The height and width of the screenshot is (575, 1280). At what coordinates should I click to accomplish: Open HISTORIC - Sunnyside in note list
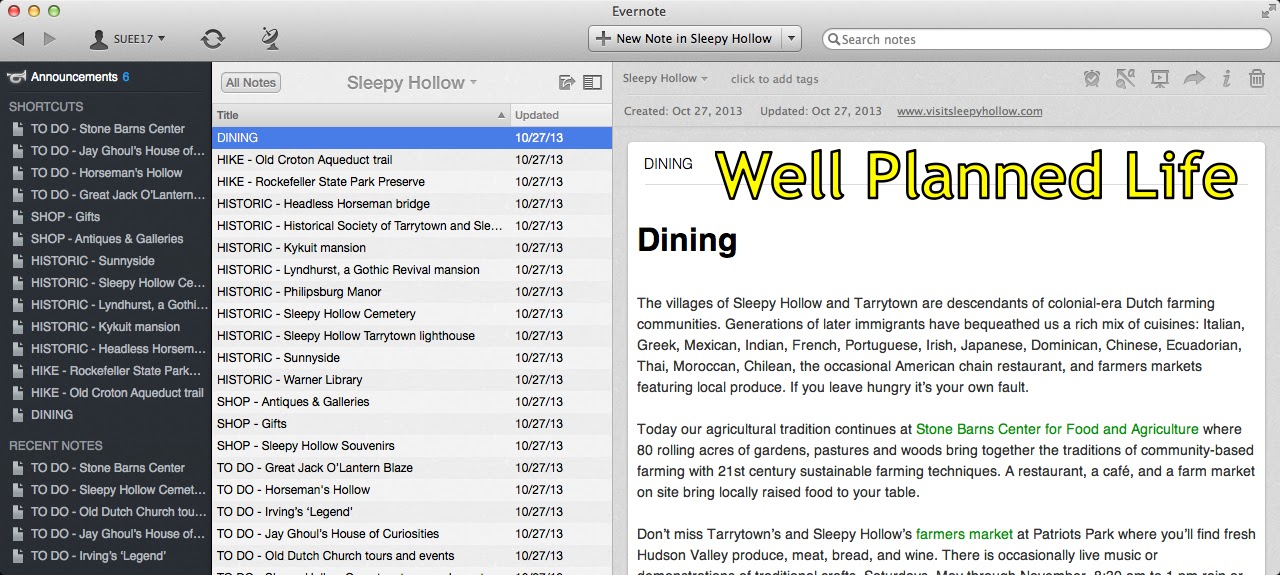pos(412,358)
